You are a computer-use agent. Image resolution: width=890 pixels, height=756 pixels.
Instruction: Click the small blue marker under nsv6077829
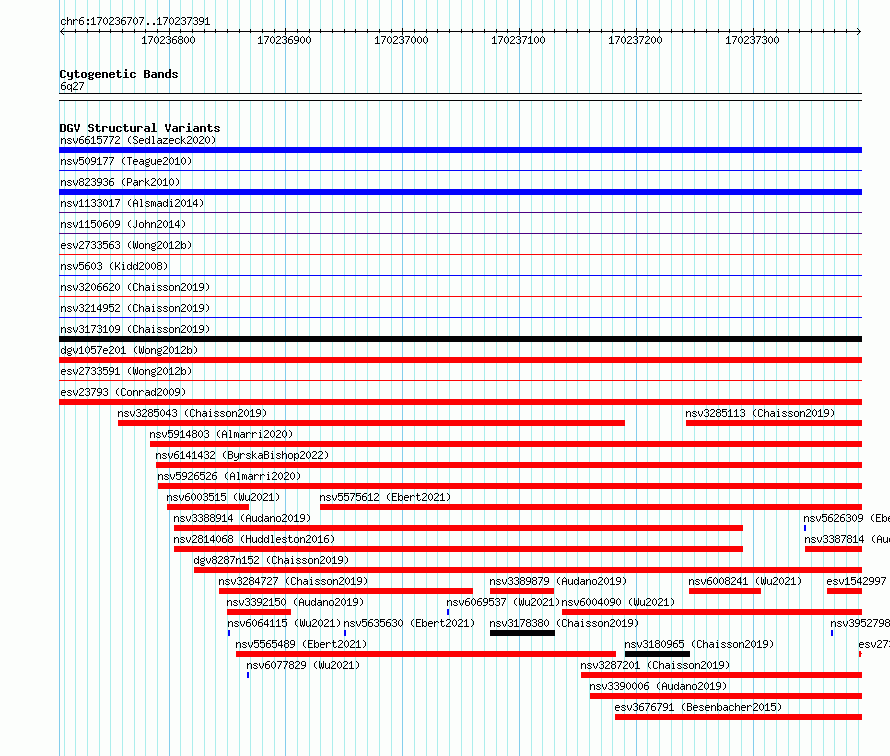(x=248, y=675)
